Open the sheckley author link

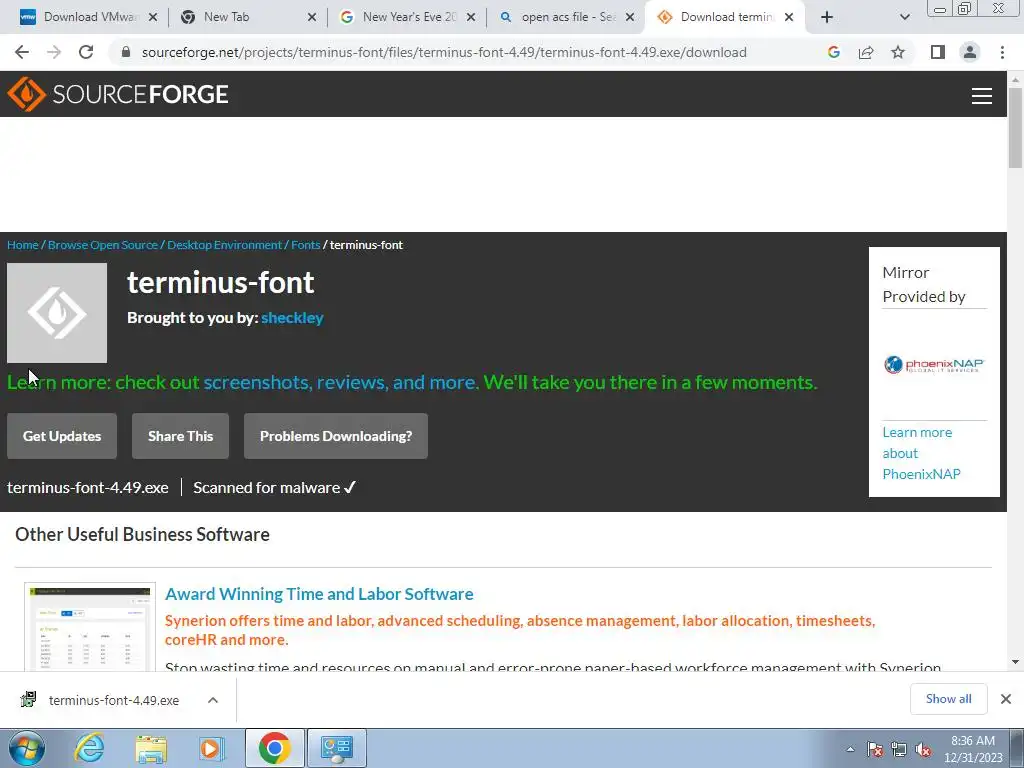pyautogui.click(x=293, y=317)
